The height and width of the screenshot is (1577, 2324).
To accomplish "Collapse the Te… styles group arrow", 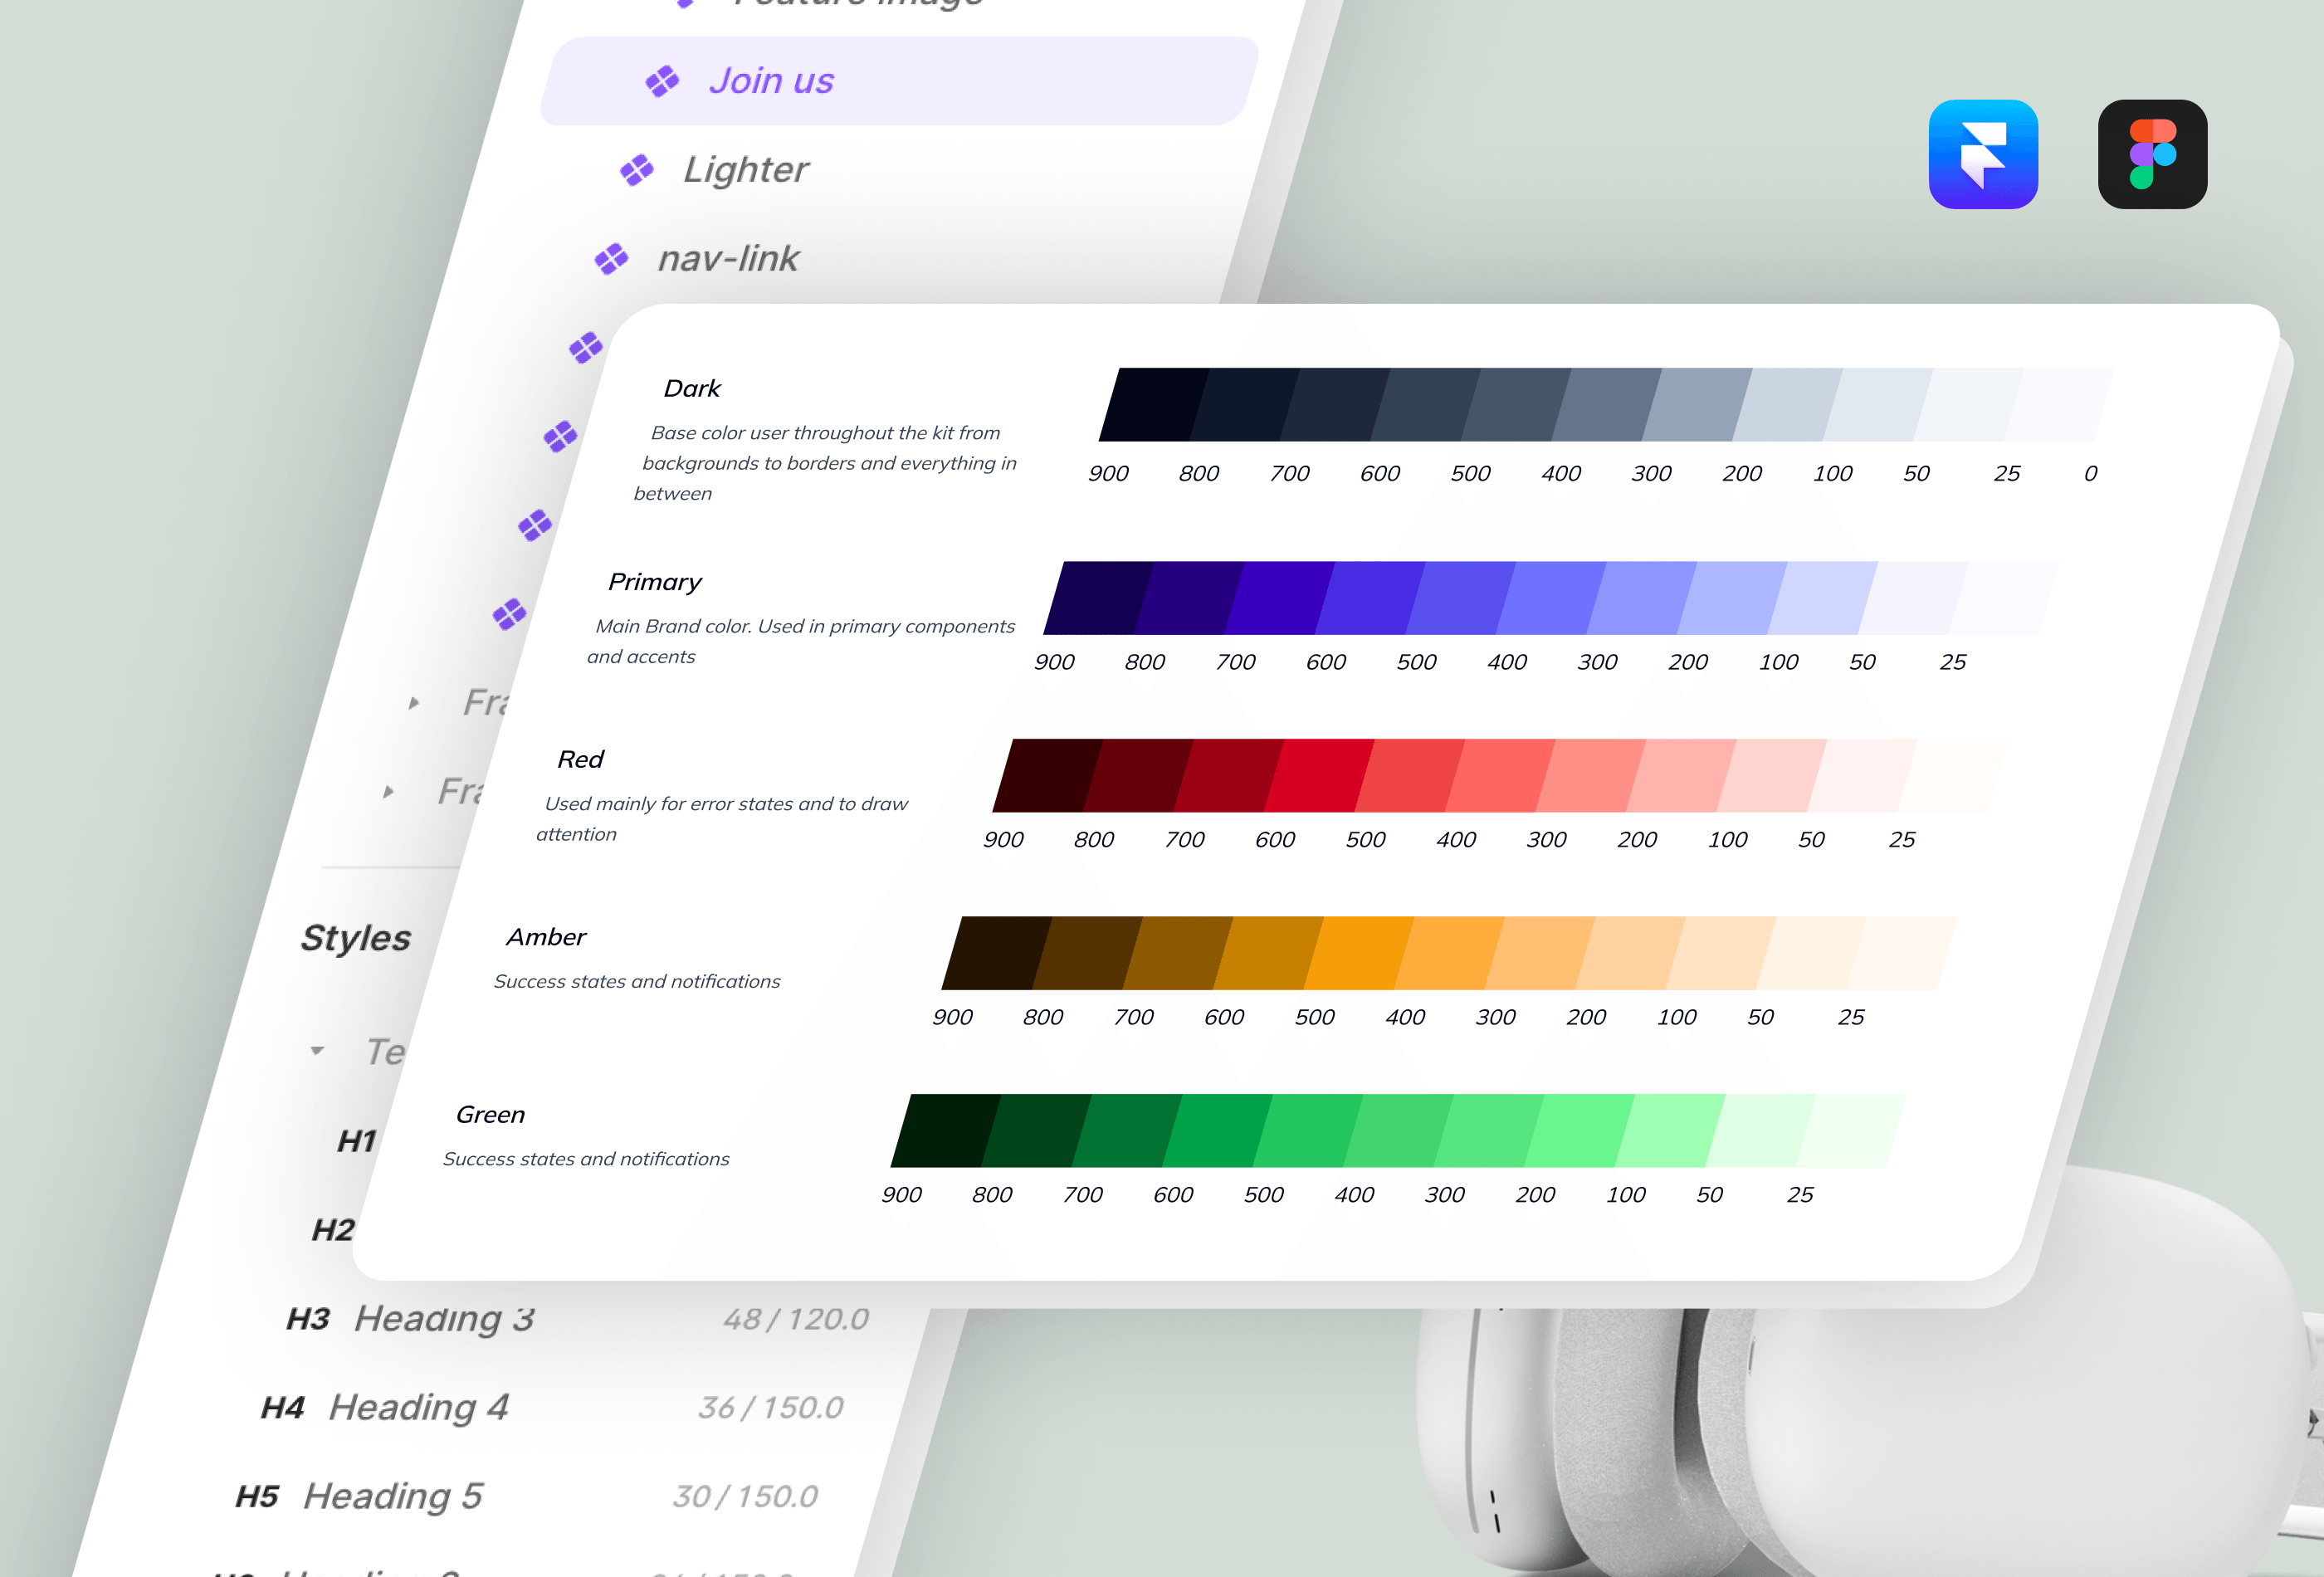I will click(x=317, y=1050).
